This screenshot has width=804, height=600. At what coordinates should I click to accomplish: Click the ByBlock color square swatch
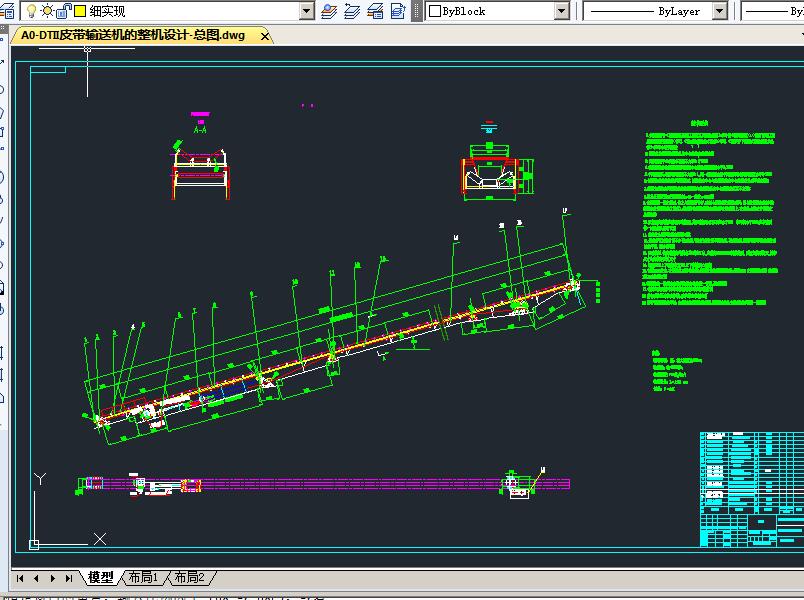pyautogui.click(x=435, y=11)
